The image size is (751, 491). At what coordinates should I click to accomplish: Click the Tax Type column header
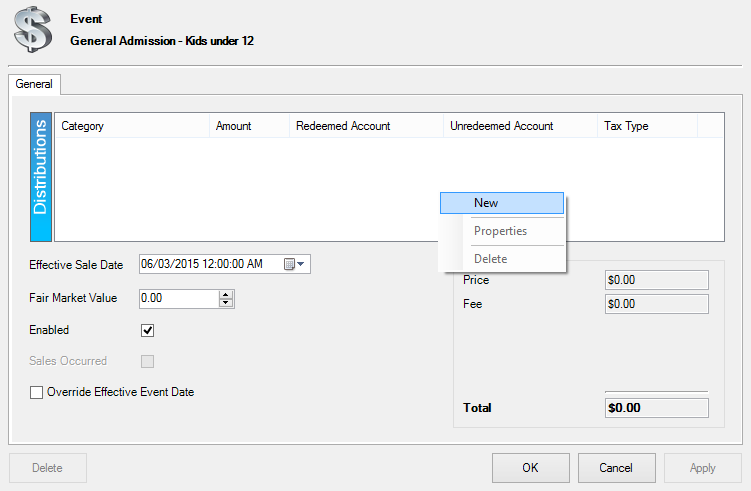648,126
